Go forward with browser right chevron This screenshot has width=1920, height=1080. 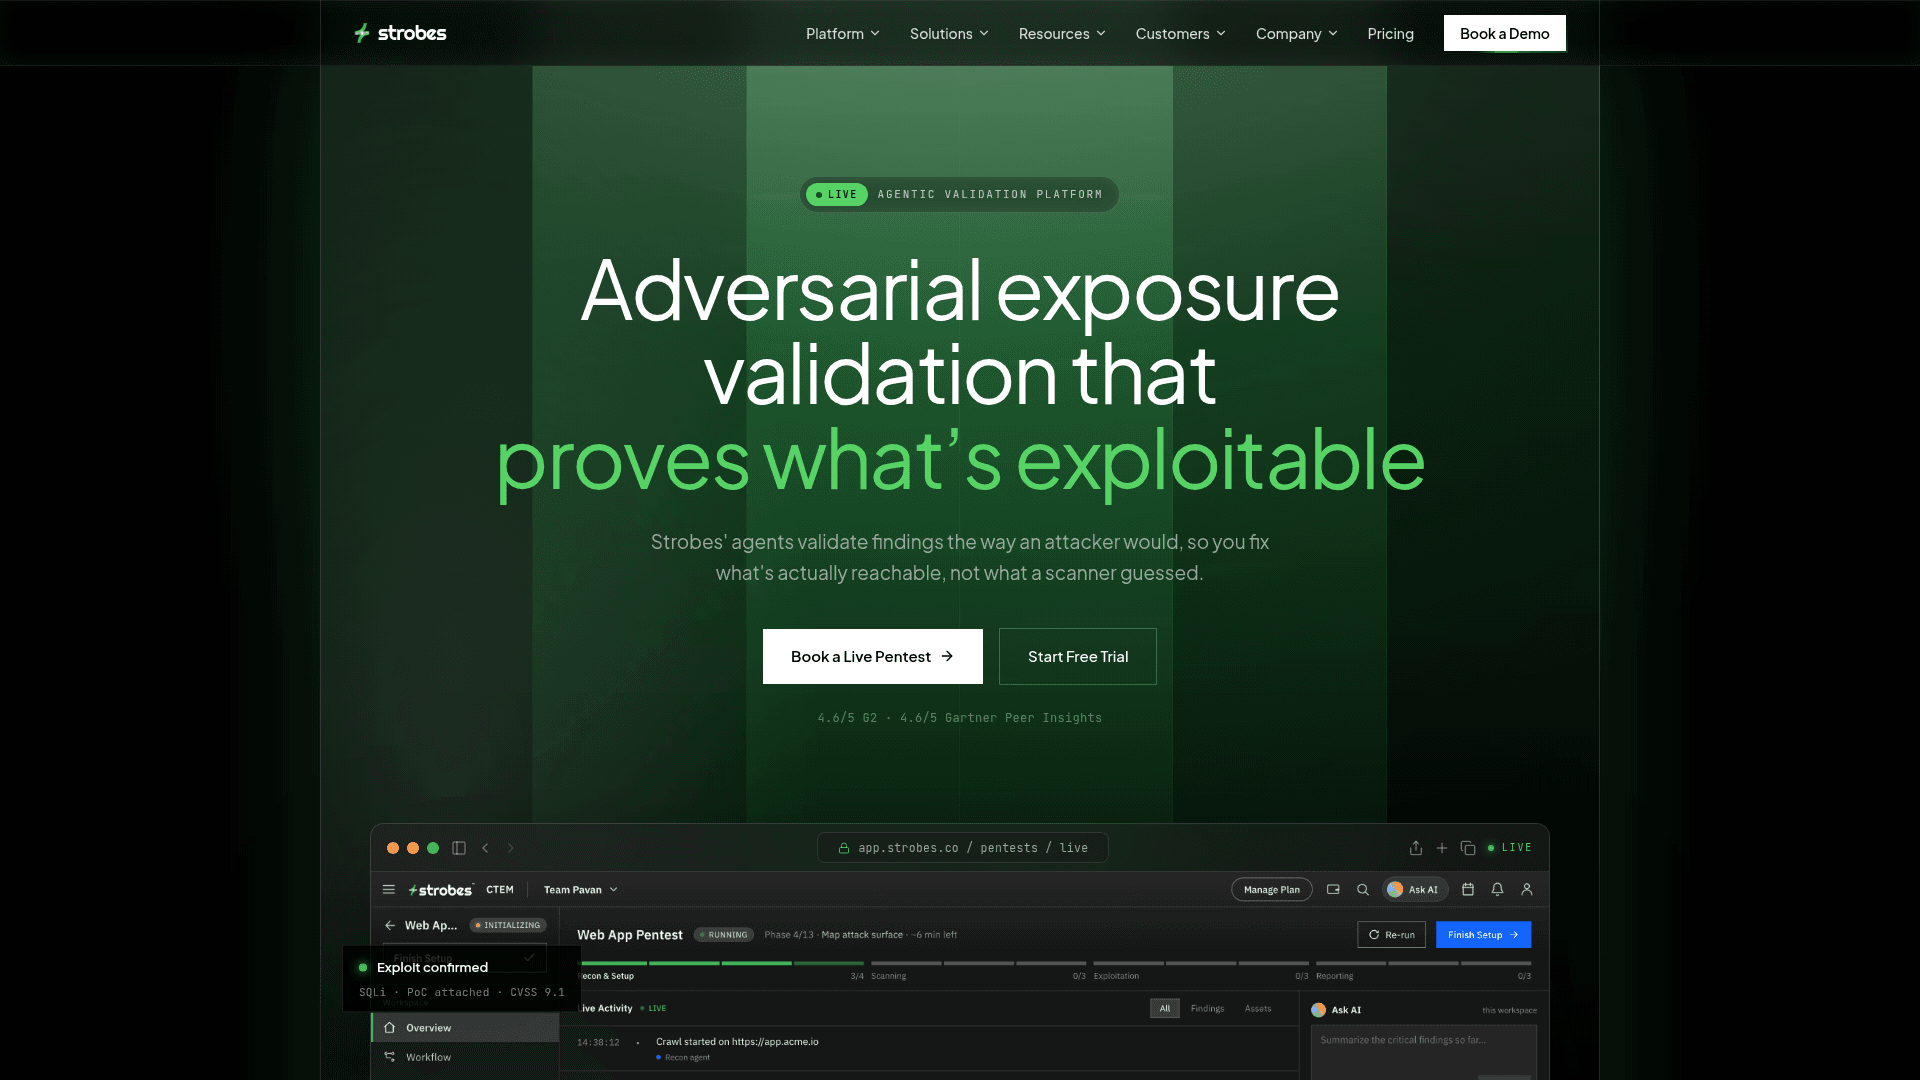coord(511,848)
